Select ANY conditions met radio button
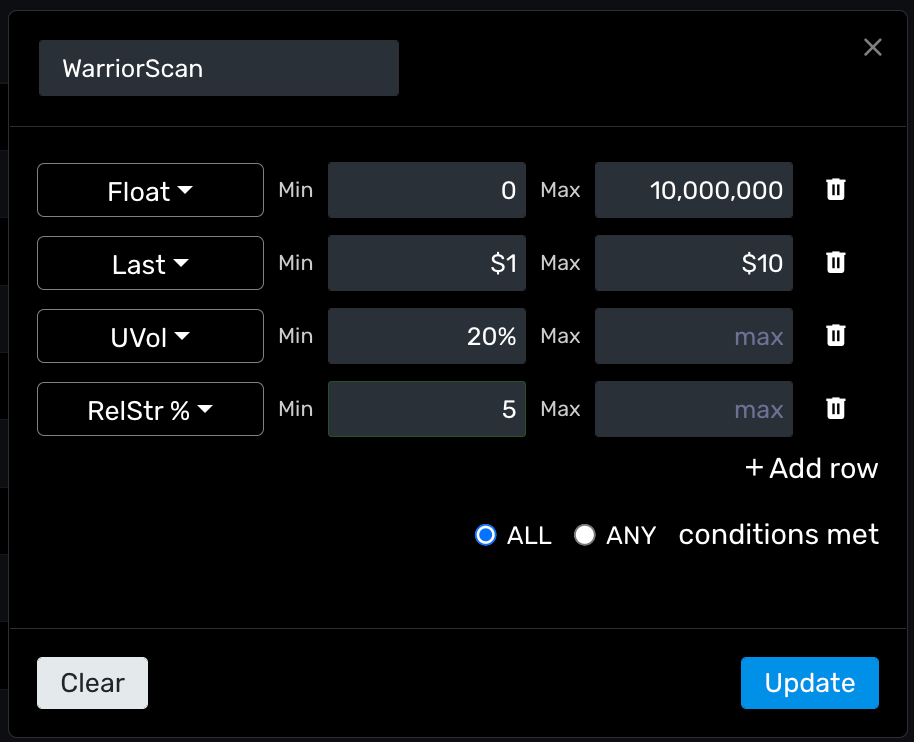 (585, 535)
